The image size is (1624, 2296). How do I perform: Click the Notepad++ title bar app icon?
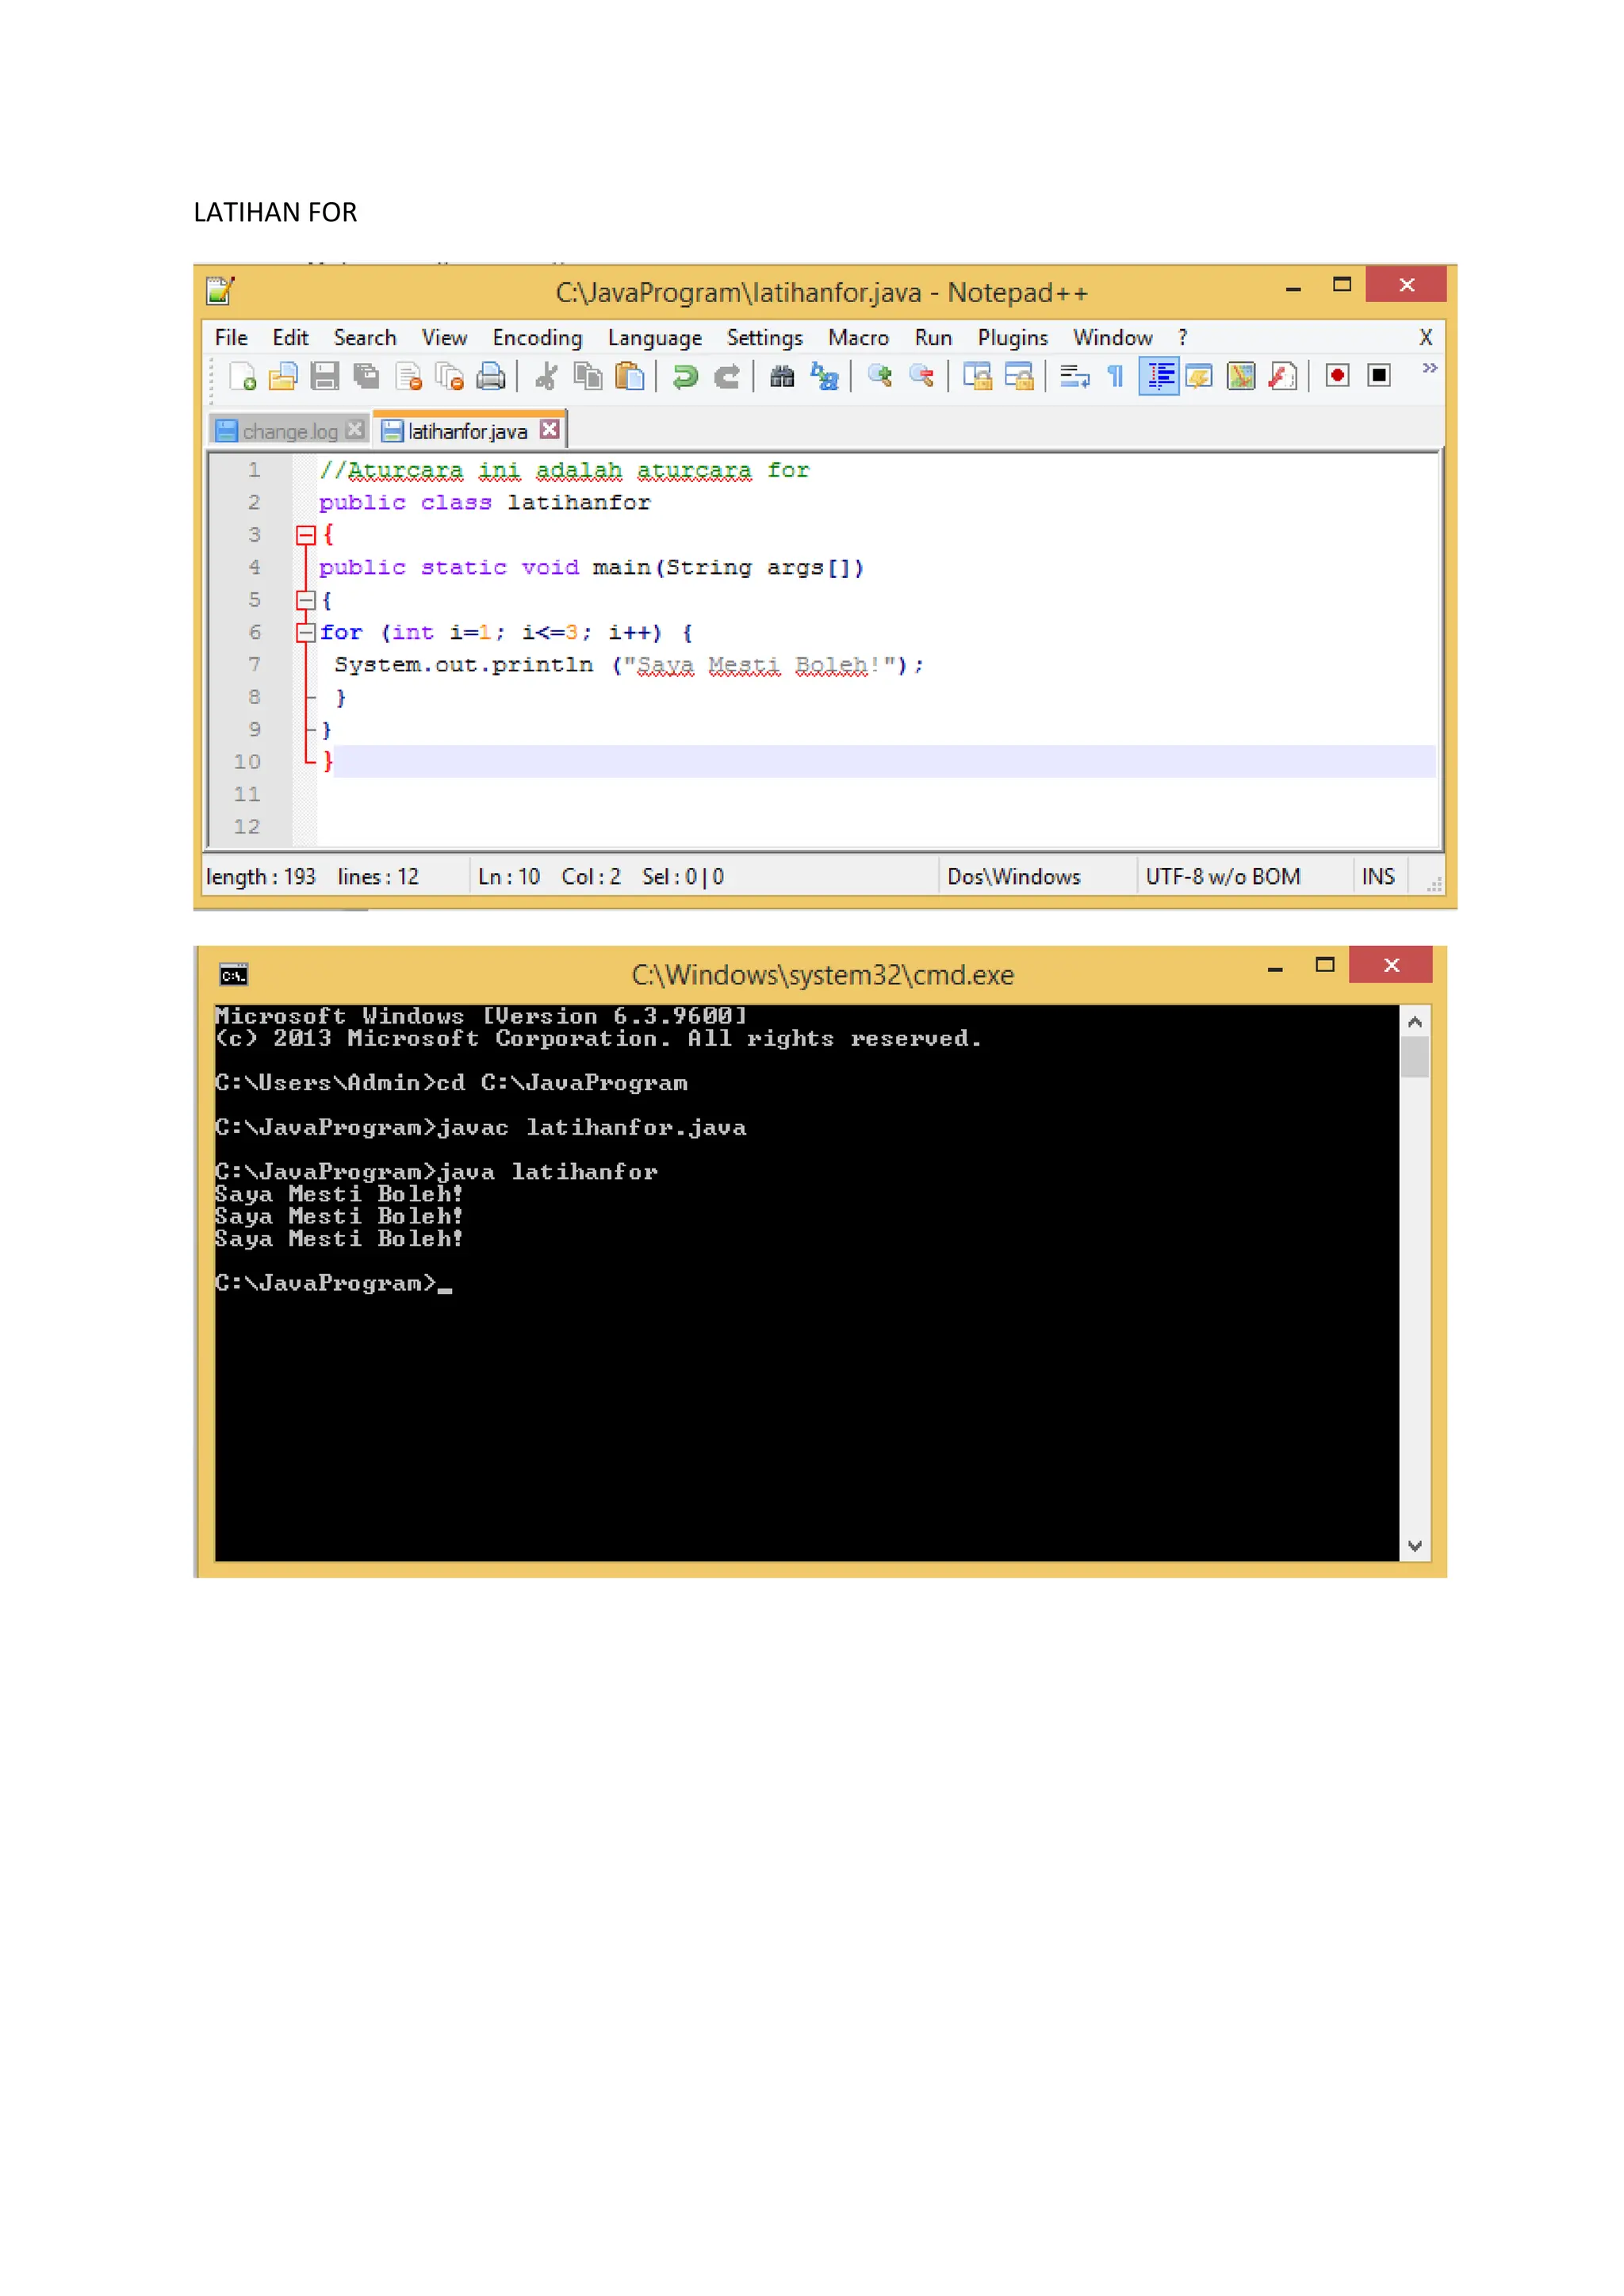tap(220, 291)
